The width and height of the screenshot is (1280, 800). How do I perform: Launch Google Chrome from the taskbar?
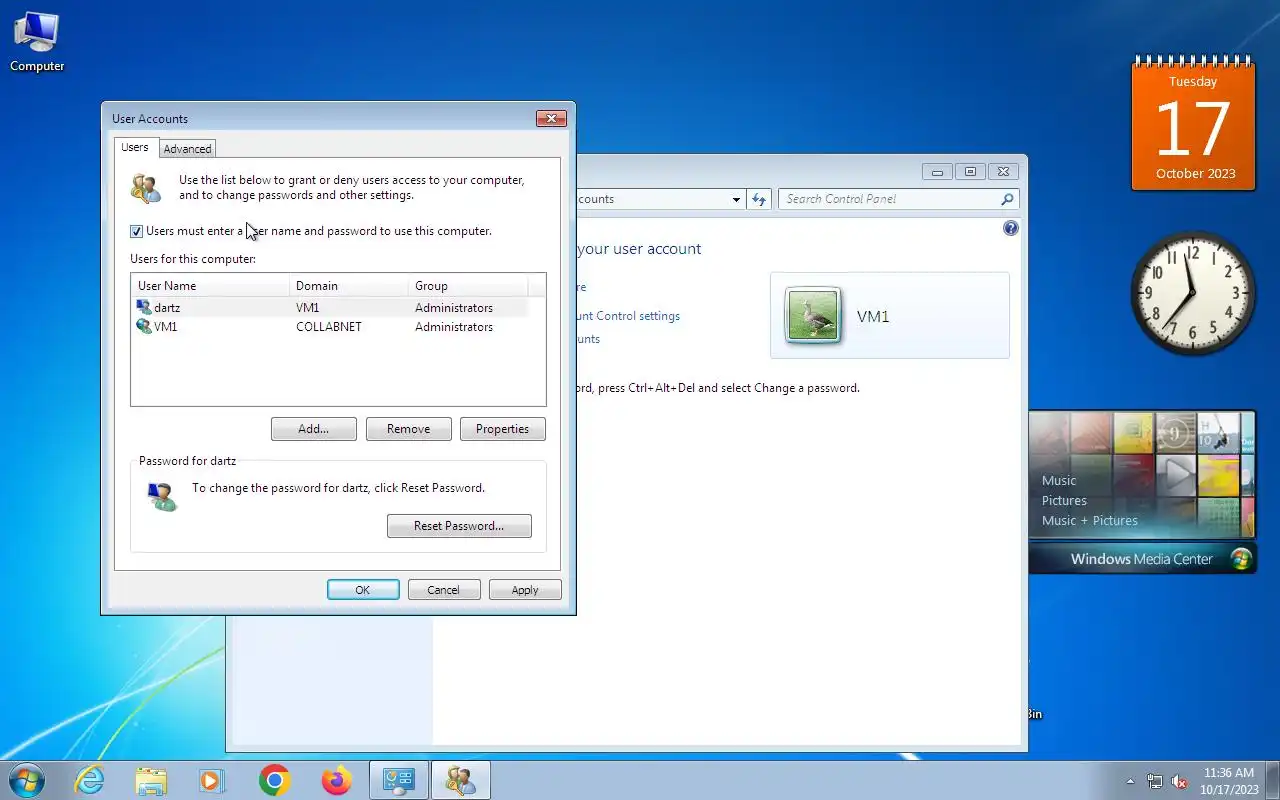pyautogui.click(x=274, y=780)
